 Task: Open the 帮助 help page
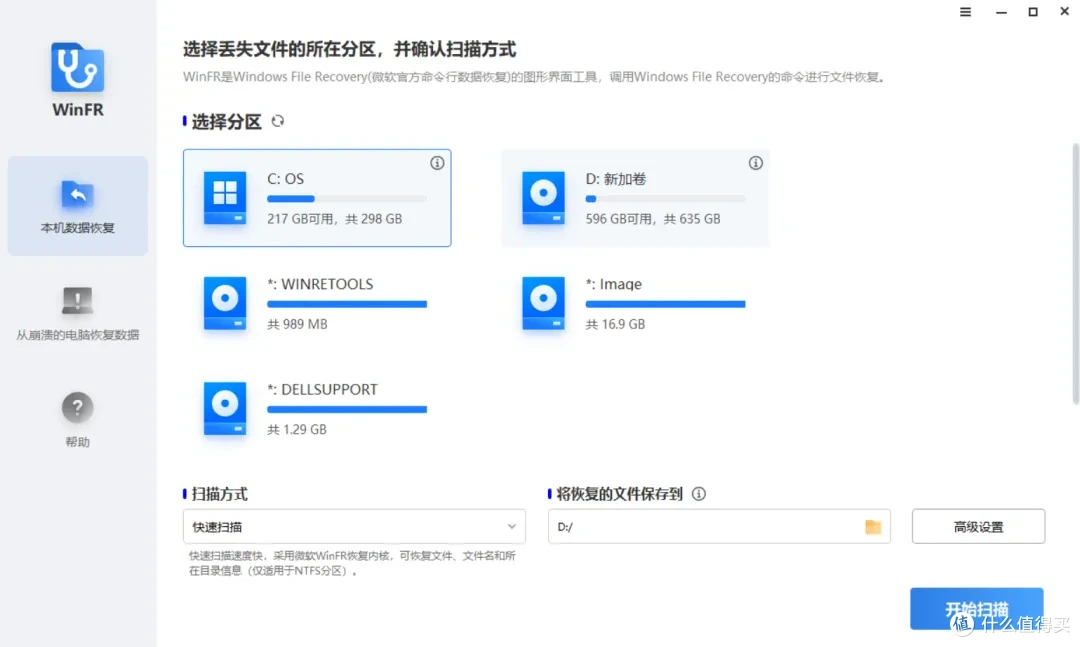(x=77, y=420)
